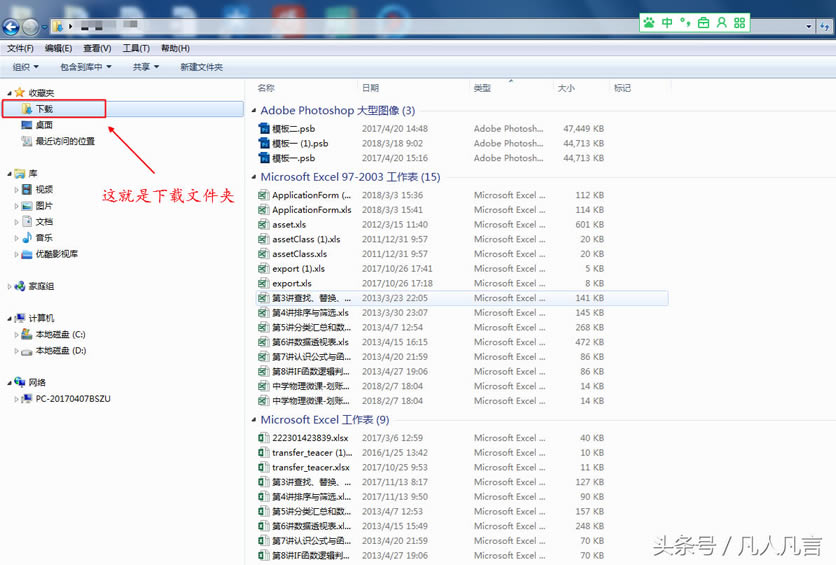836x565 pixels.
Task: Click the Back navigation arrow button
Action: 12,26
